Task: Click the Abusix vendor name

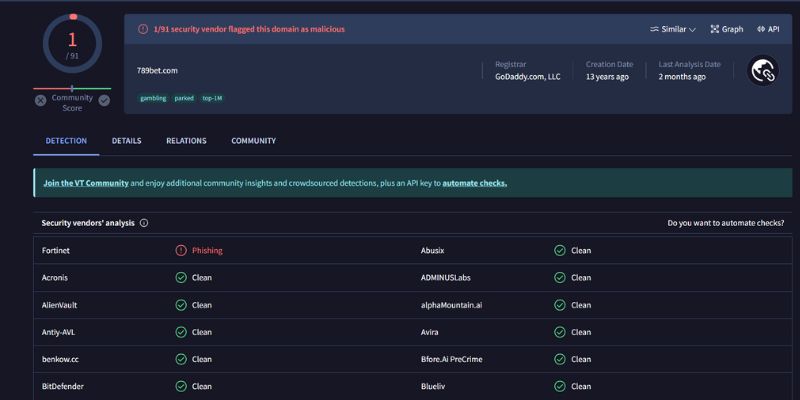Action: pos(432,251)
